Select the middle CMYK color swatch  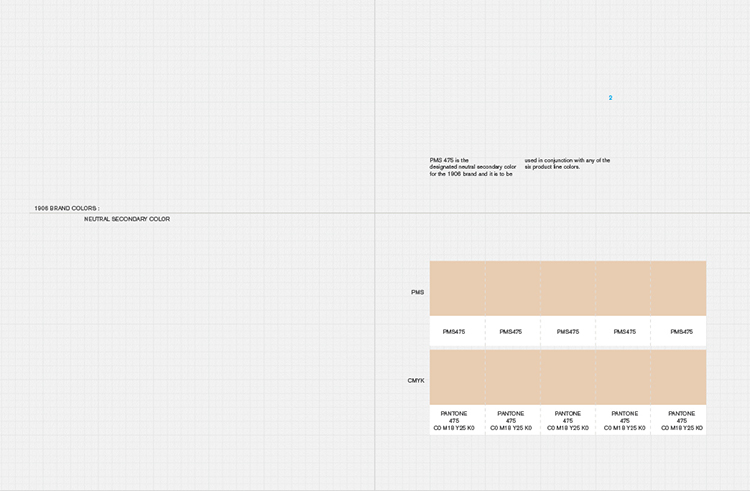pos(568,377)
